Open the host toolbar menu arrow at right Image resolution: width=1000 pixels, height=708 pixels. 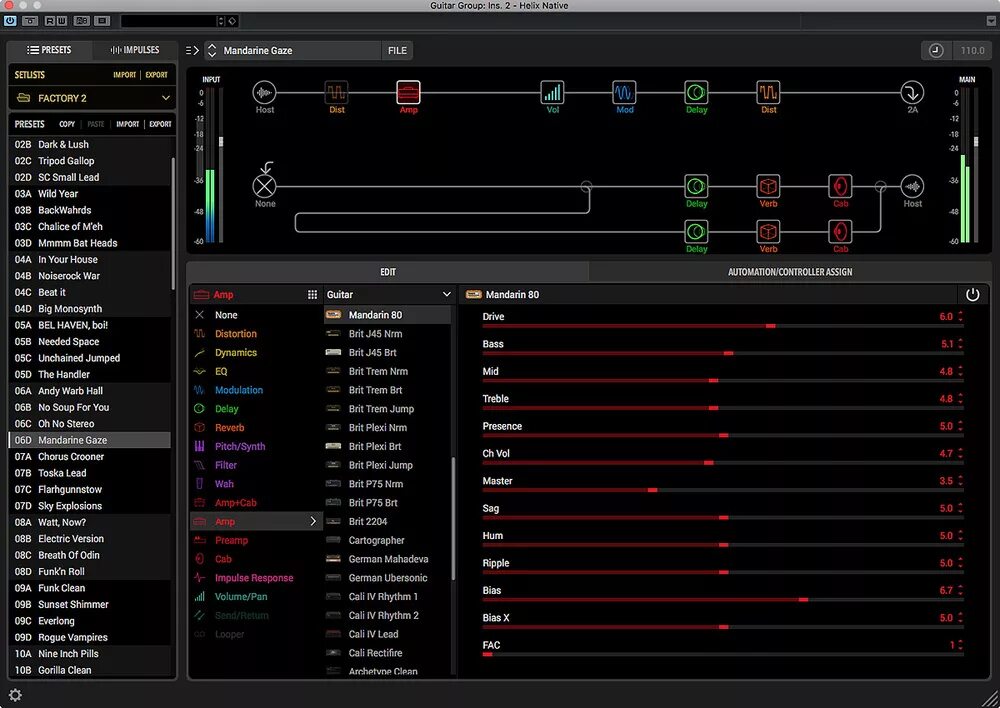990,20
